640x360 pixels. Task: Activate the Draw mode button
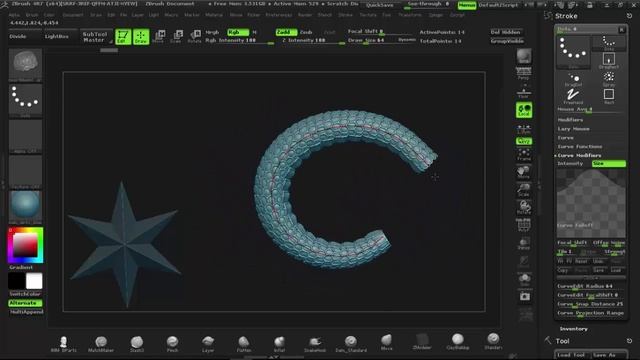pyautogui.click(x=141, y=36)
